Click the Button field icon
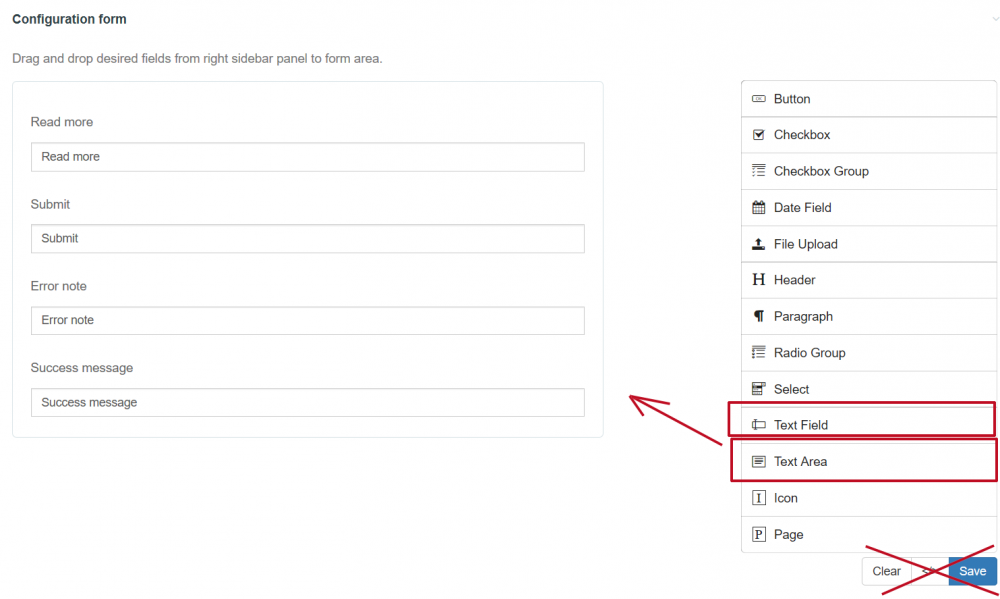The height and width of the screenshot is (599, 1000). click(758, 99)
